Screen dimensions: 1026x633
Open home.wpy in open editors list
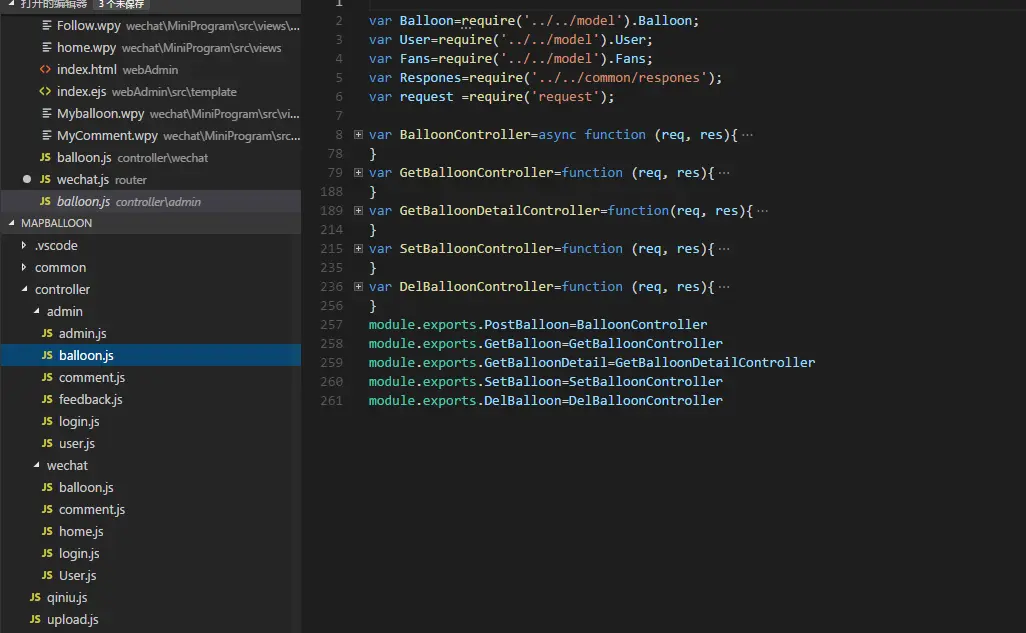click(150, 48)
